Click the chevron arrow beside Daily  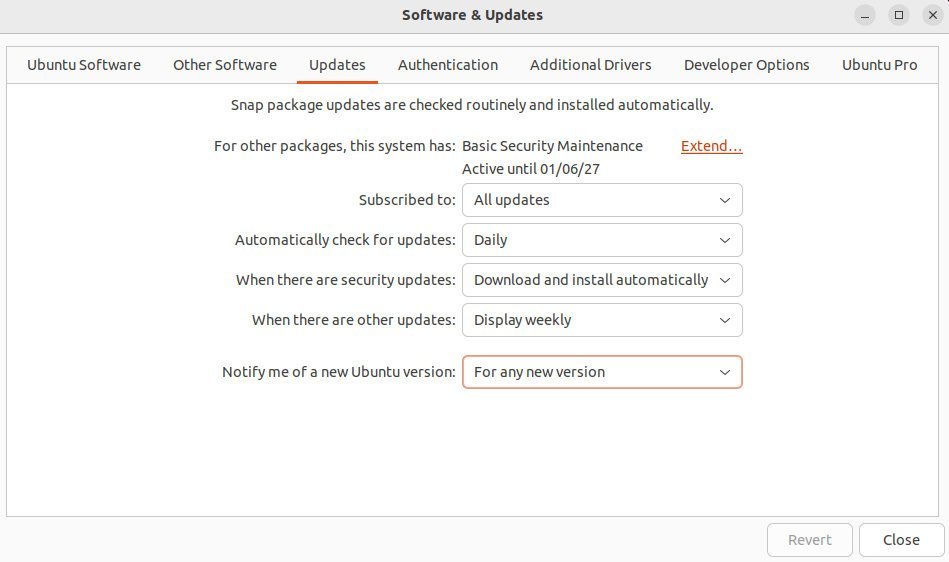(724, 240)
